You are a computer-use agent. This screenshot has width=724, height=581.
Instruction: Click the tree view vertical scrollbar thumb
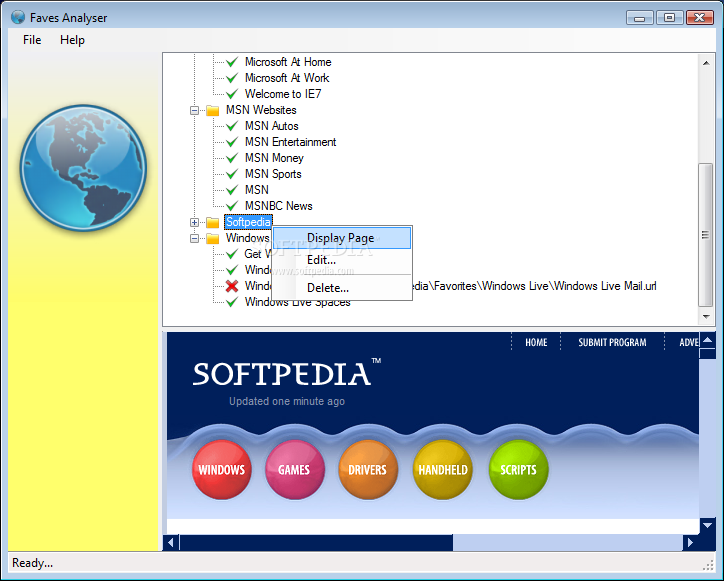tap(706, 235)
